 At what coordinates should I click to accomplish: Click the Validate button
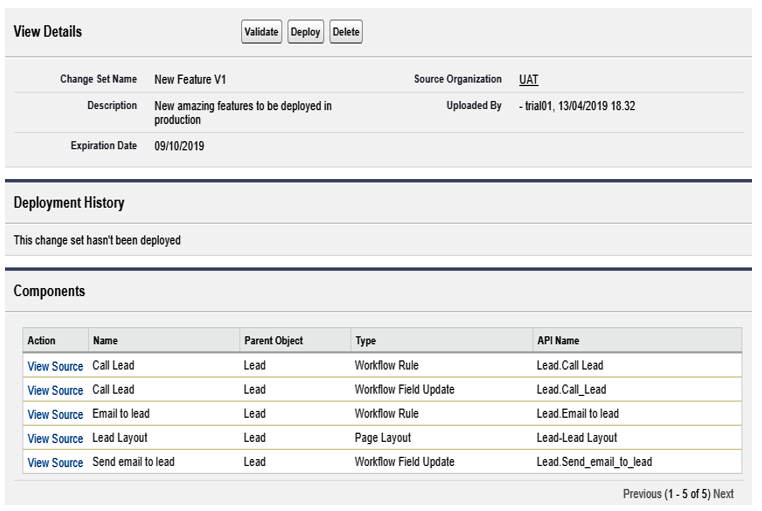click(x=261, y=32)
